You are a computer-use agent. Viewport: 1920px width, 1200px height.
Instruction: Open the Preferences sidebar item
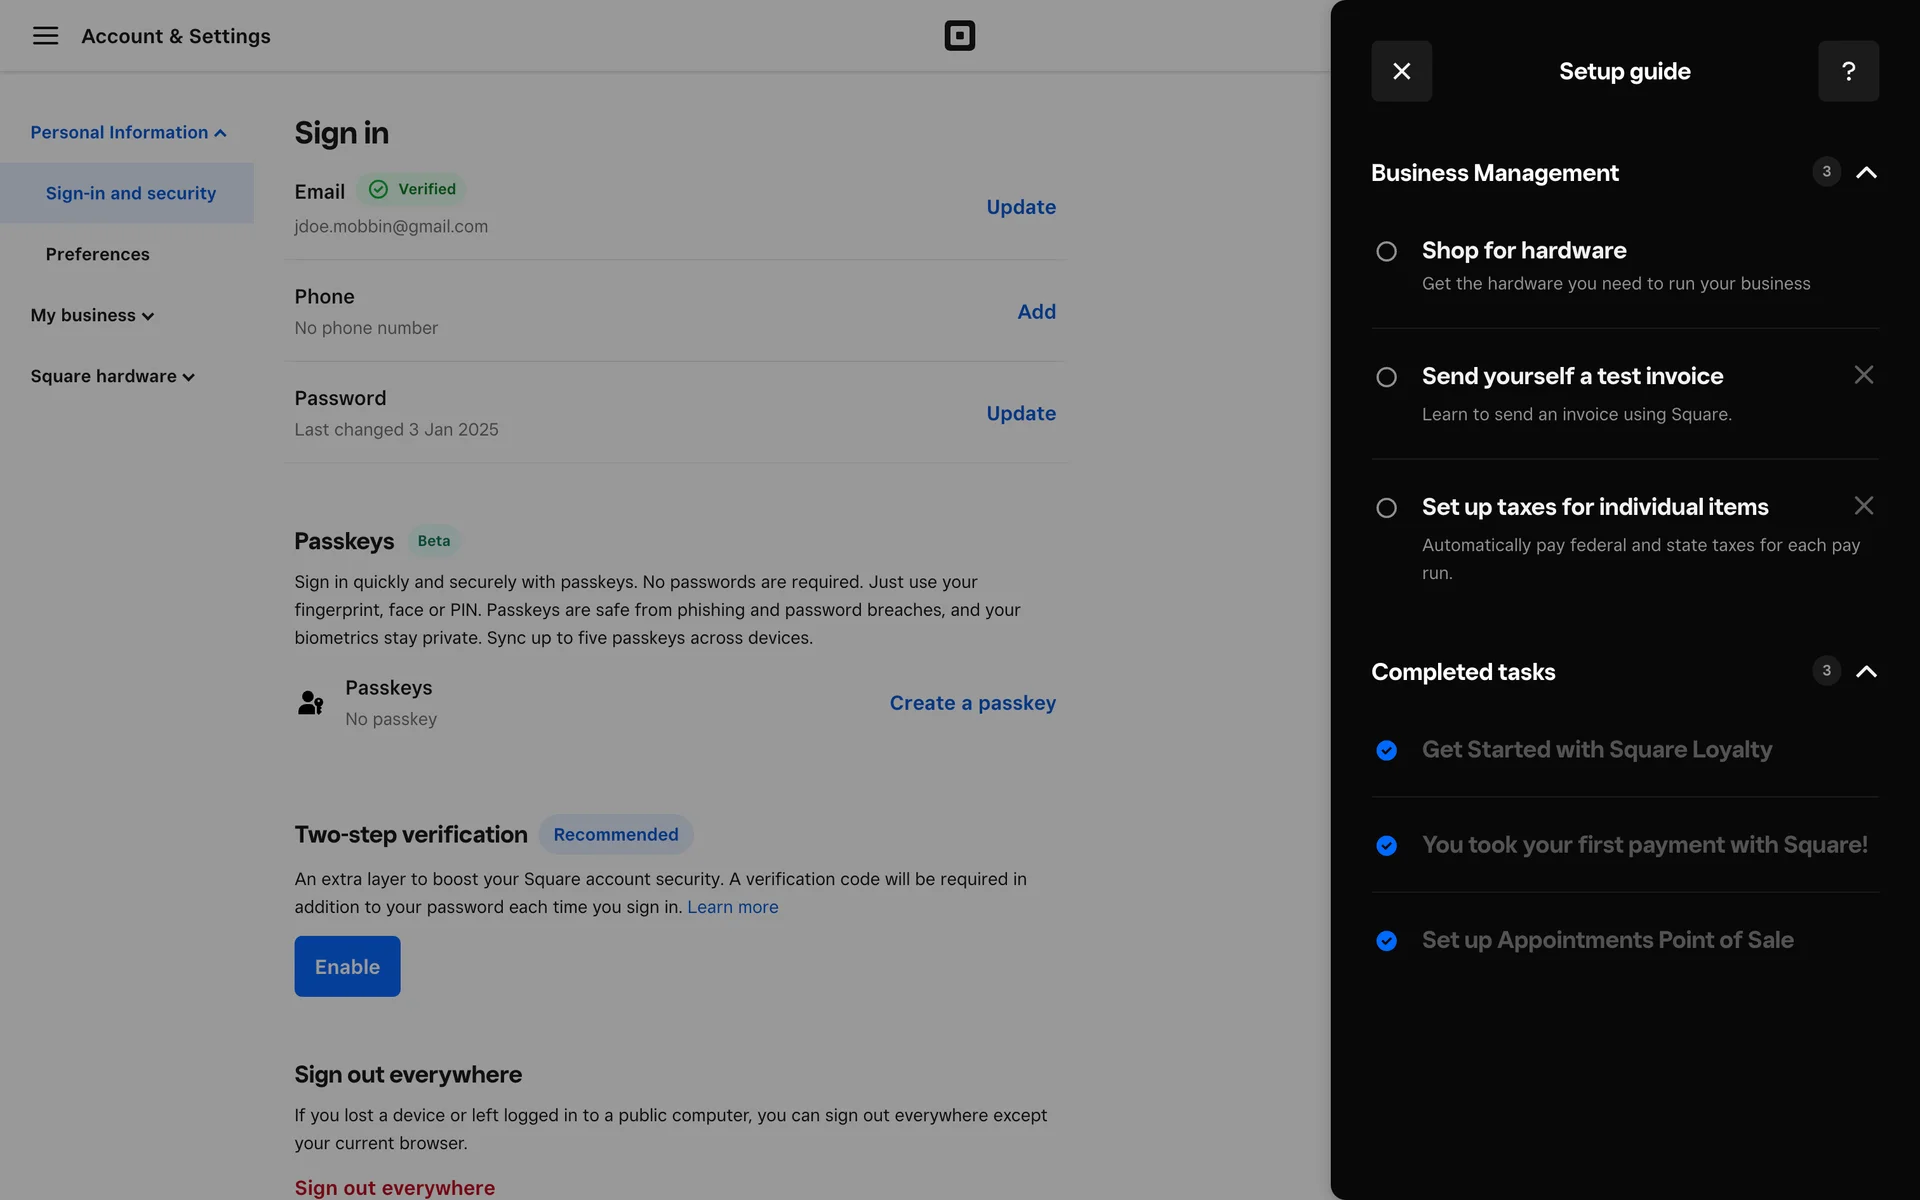tap(97, 254)
